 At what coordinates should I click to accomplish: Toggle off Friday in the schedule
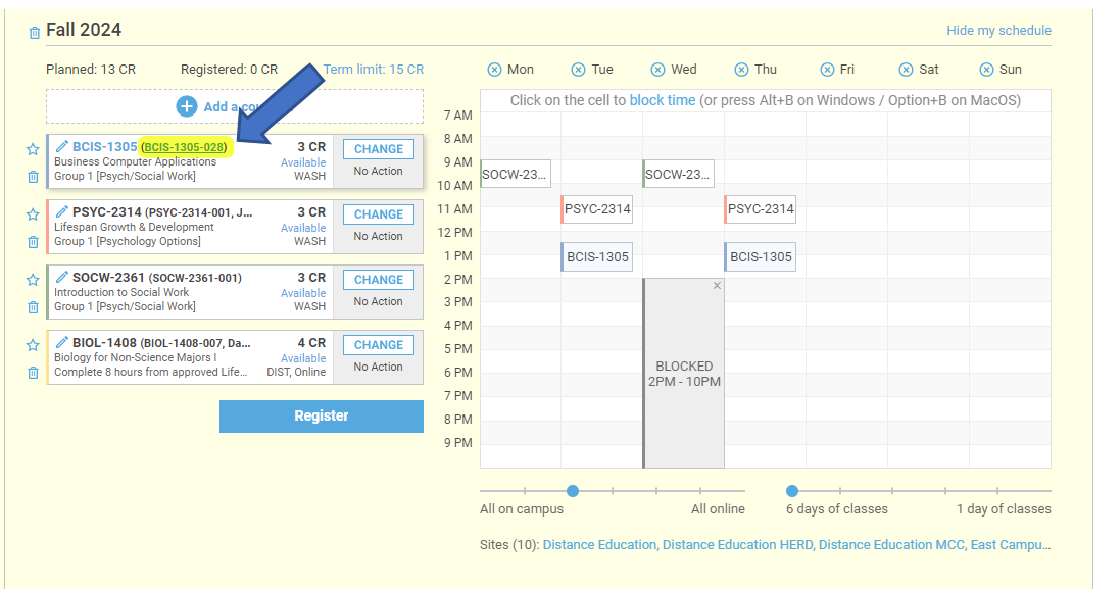[x=827, y=69]
